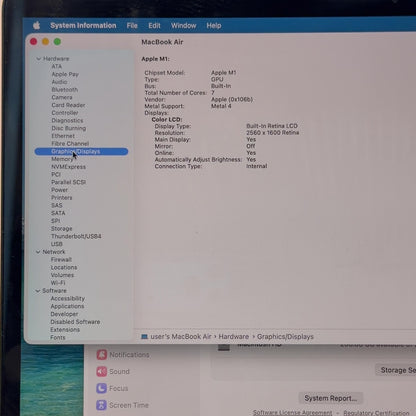This screenshot has width=416, height=416.
Task: Open Sound icon in System Settings
Action: point(102,371)
